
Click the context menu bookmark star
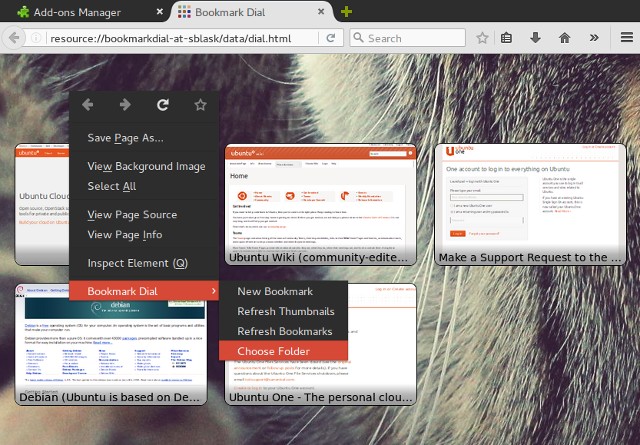200,105
